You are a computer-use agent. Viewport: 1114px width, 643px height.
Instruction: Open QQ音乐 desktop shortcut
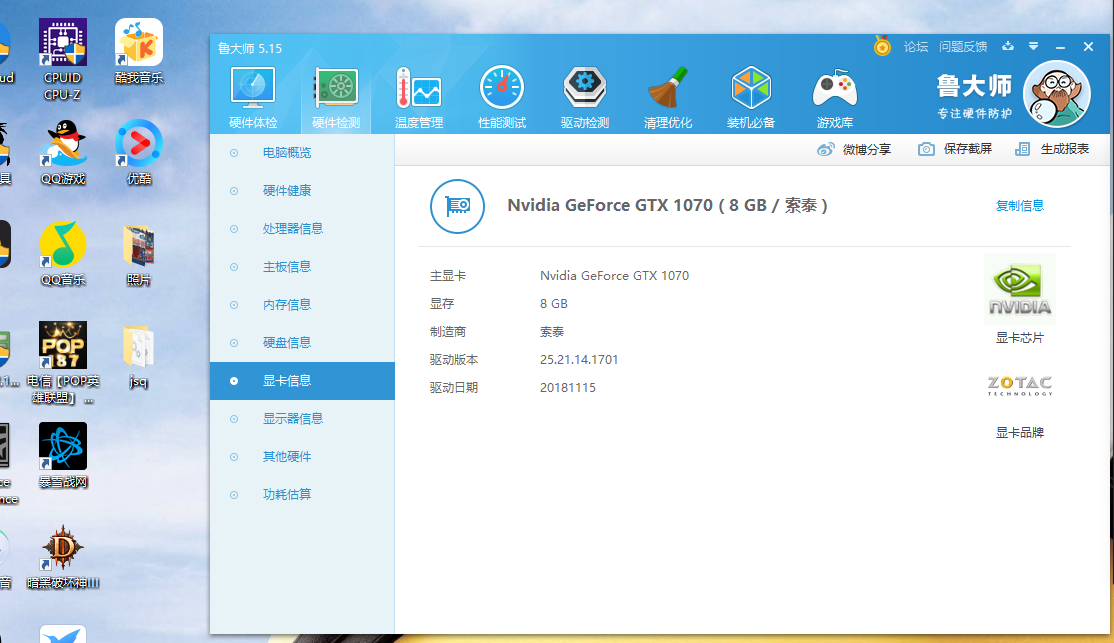(63, 254)
